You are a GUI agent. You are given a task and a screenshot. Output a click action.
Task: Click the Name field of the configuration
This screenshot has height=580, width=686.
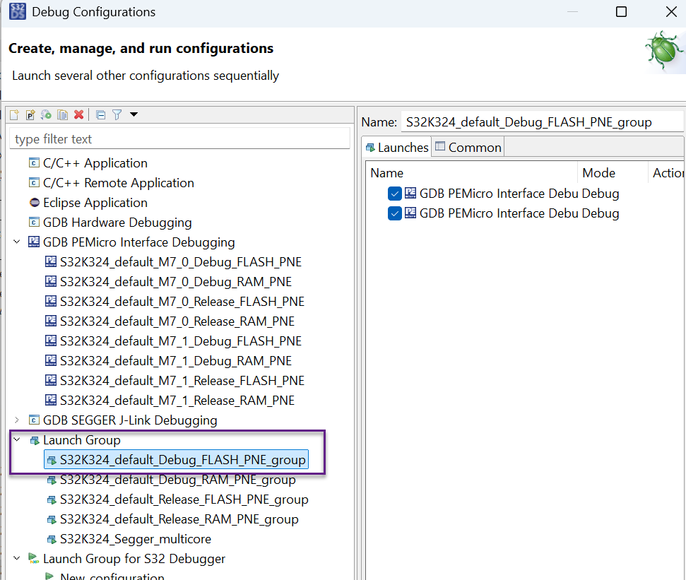point(542,122)
